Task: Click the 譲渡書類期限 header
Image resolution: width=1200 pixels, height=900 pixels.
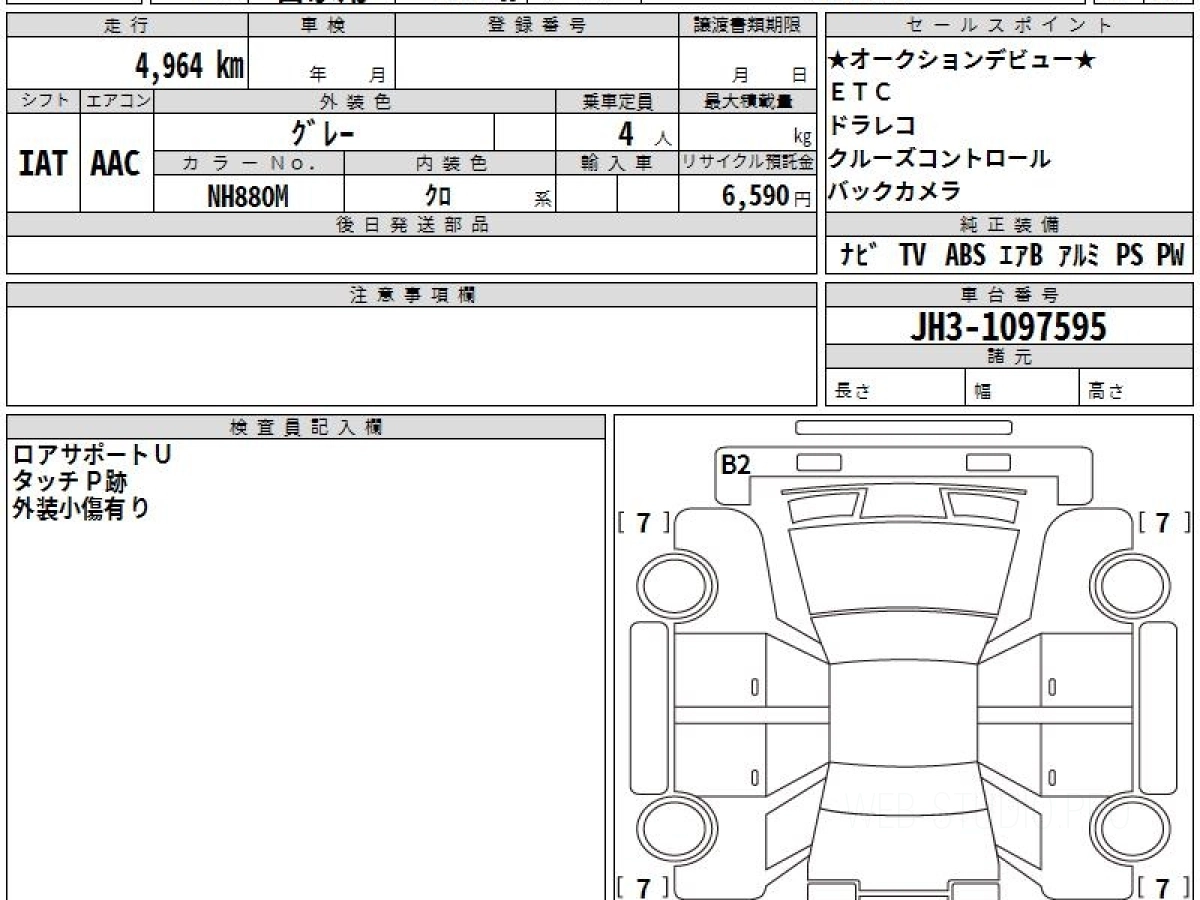Action: click(x=748, y=26)
